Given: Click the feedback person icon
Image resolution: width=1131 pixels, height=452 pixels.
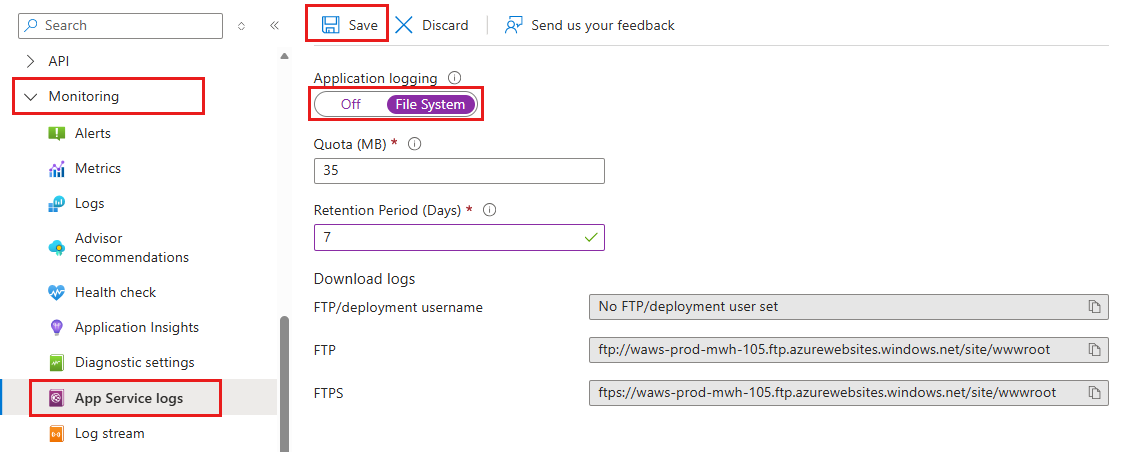Looking at the screenshot, I should 514,25.
